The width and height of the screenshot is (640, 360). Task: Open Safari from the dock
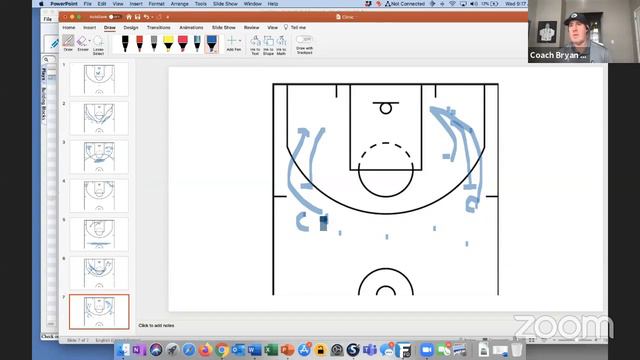[189, 350]
